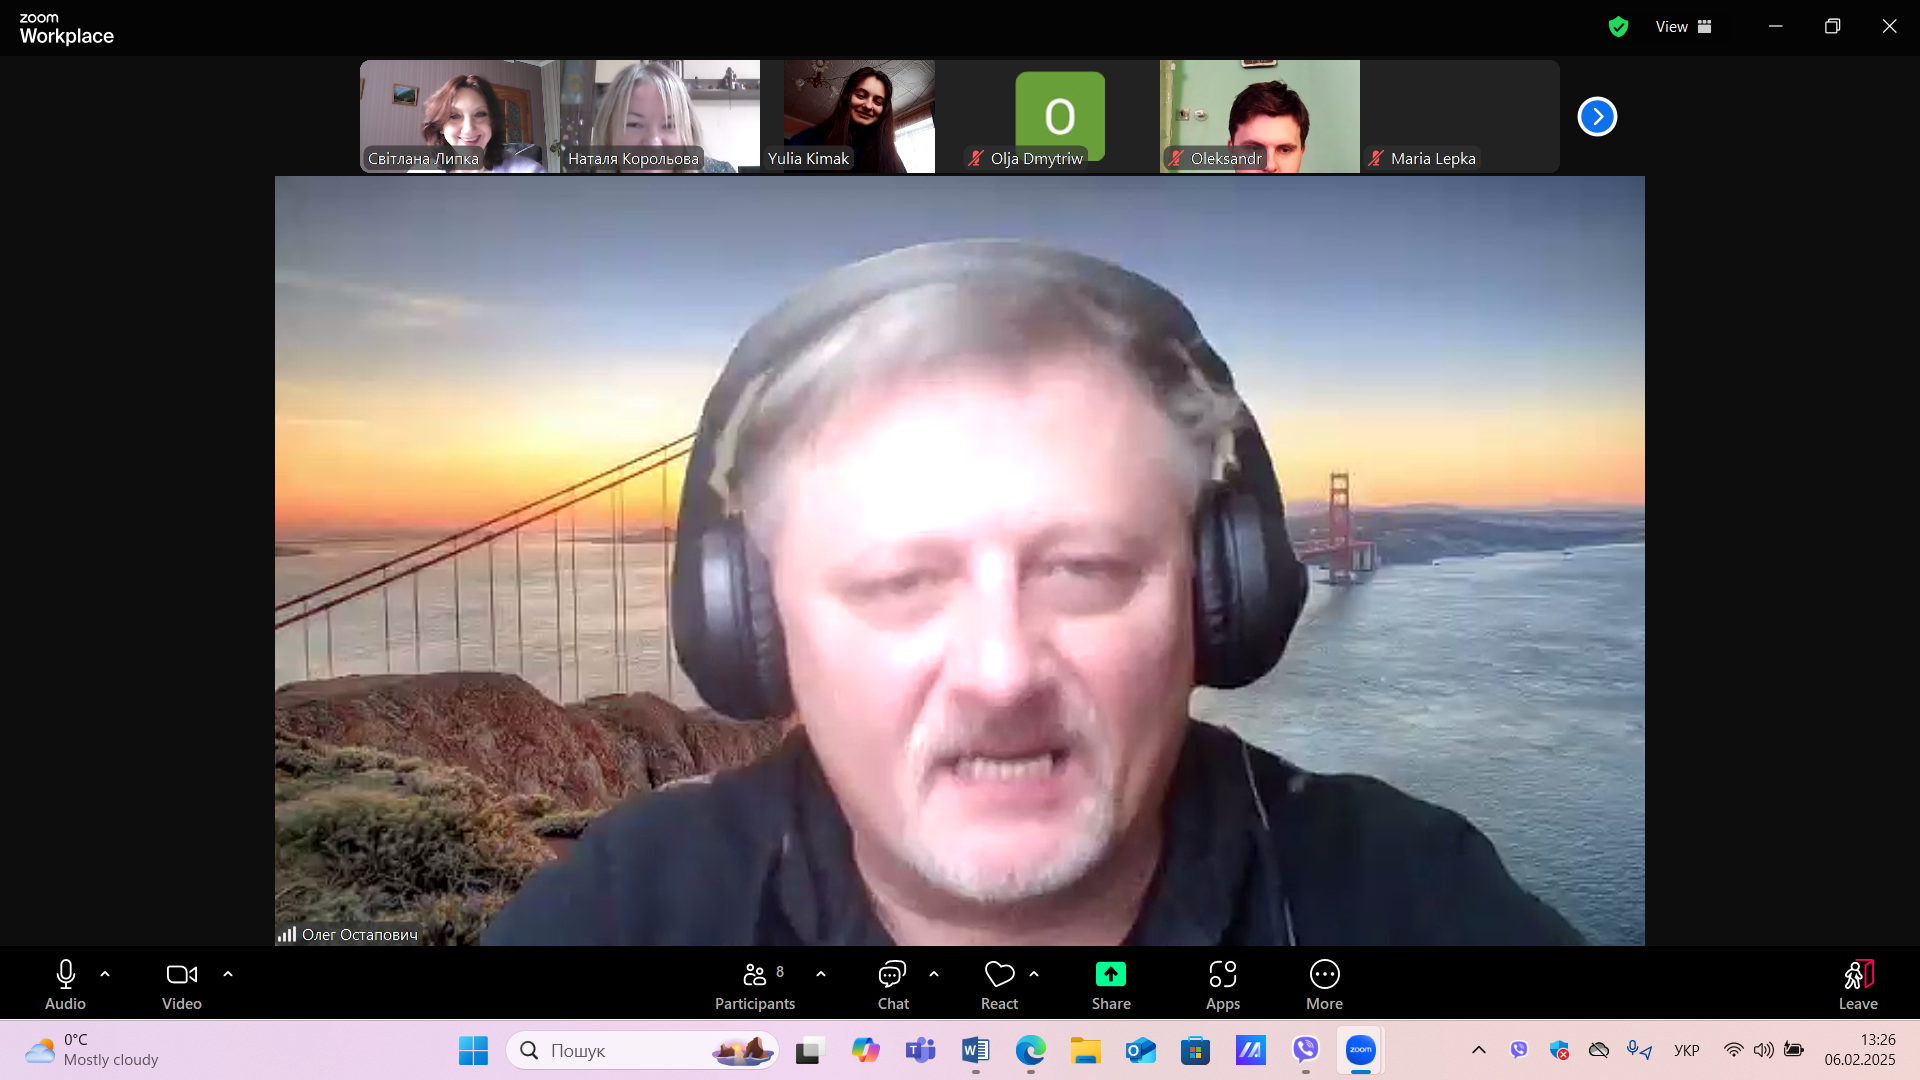Open the Participants list
Image resolution: width=1920 pixels, height=1080 pixels.
(755, 985)
